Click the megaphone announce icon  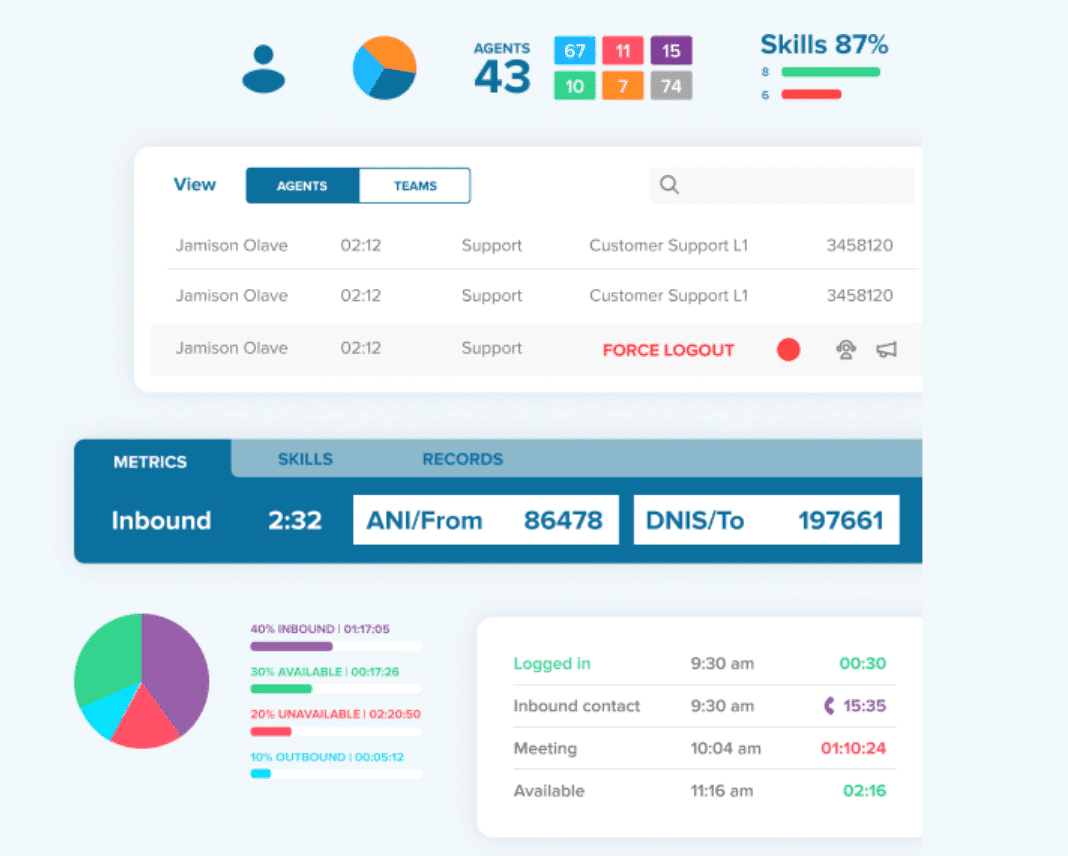tap(886, 349)
